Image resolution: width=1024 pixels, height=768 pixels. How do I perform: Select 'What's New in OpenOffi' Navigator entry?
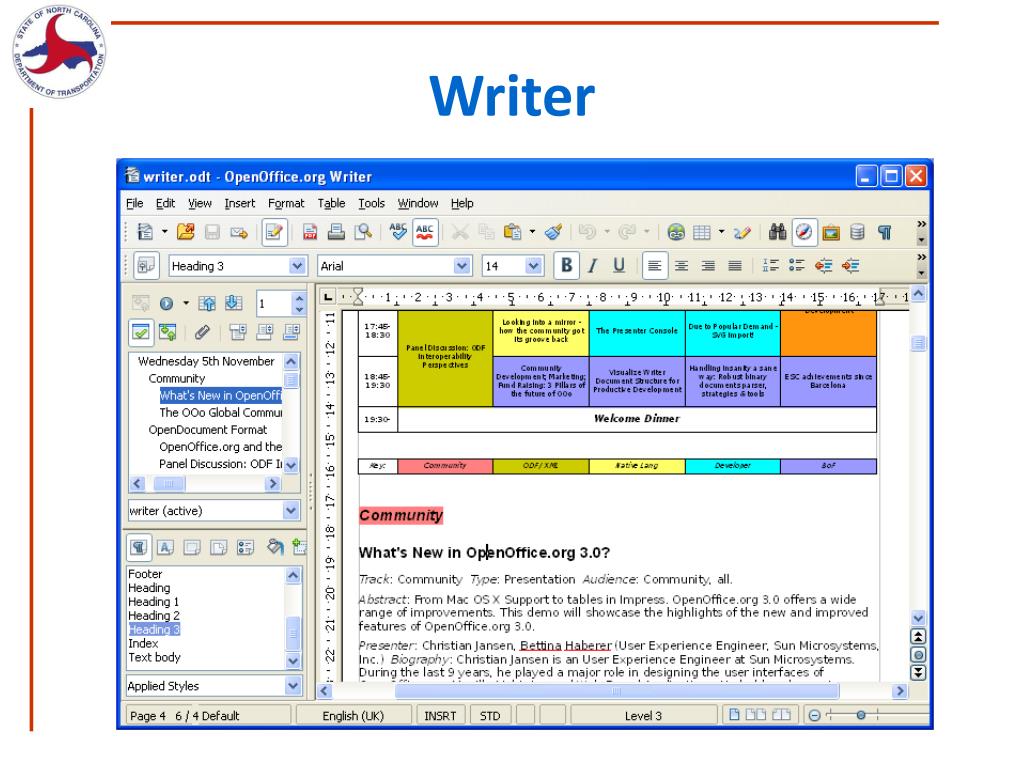pyautogui.click(x=221, y=395)
